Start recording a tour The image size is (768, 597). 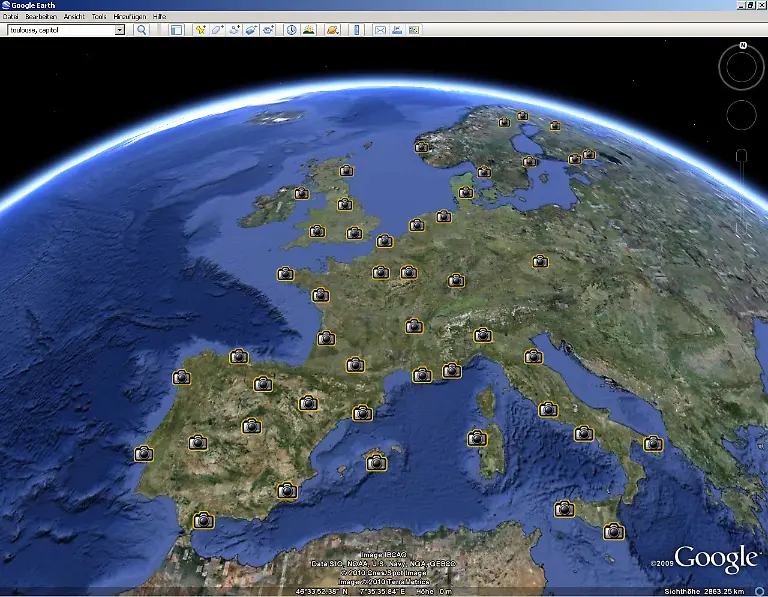coord(268,30)
